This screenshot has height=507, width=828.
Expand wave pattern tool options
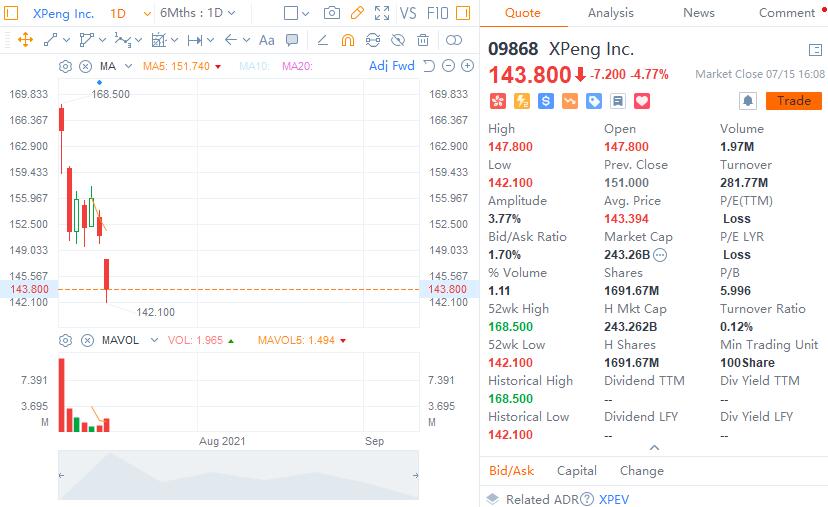(x=138, y=40)
